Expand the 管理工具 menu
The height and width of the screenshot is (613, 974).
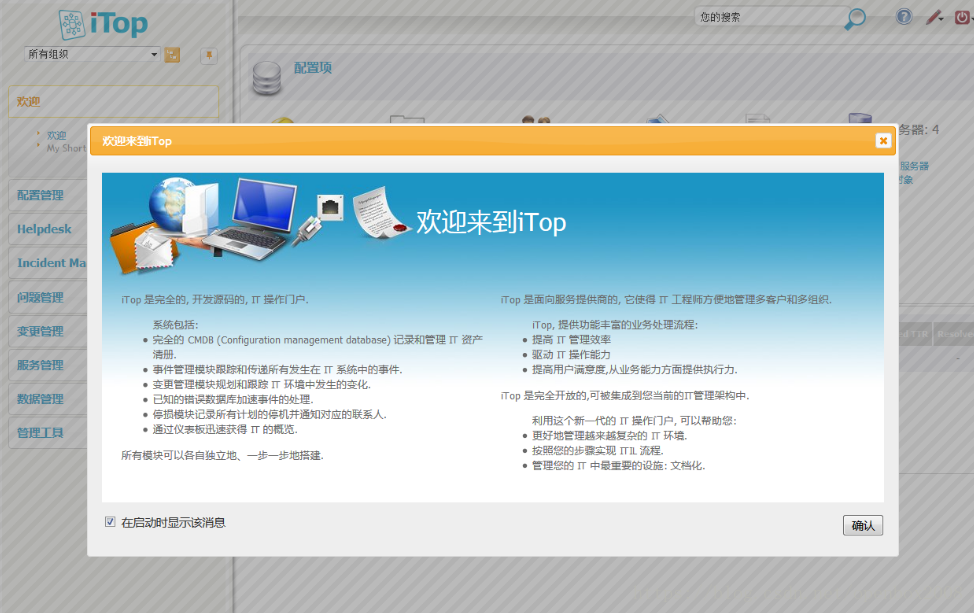click(x=48, y=432)
